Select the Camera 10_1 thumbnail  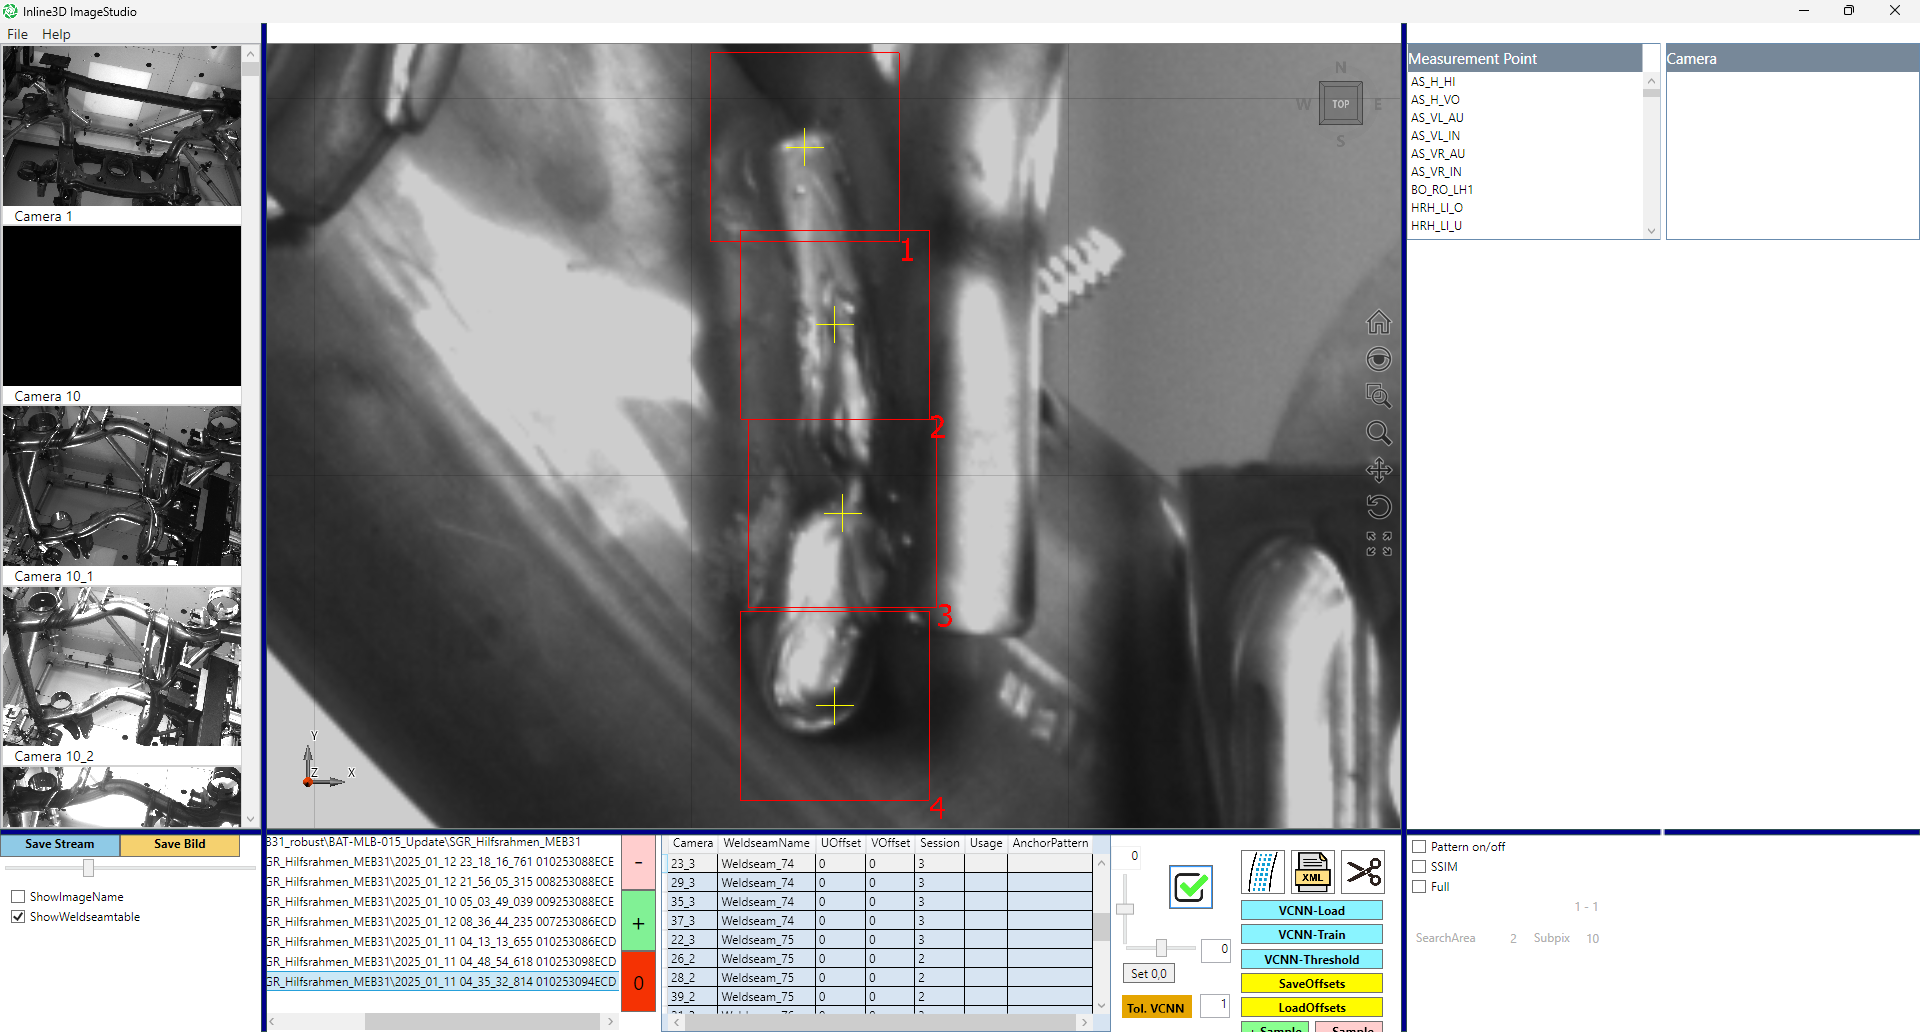[x=122, y=486]
